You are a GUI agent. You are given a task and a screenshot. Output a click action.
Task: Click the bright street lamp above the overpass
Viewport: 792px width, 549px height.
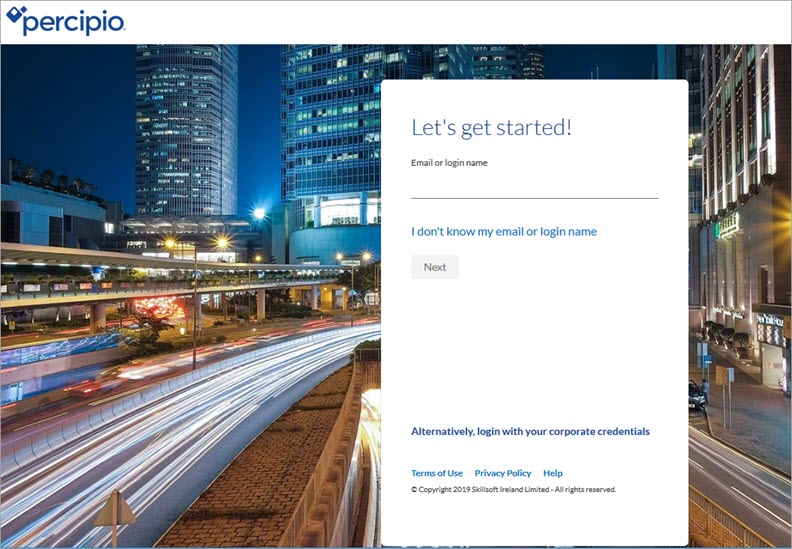point(260,213)
